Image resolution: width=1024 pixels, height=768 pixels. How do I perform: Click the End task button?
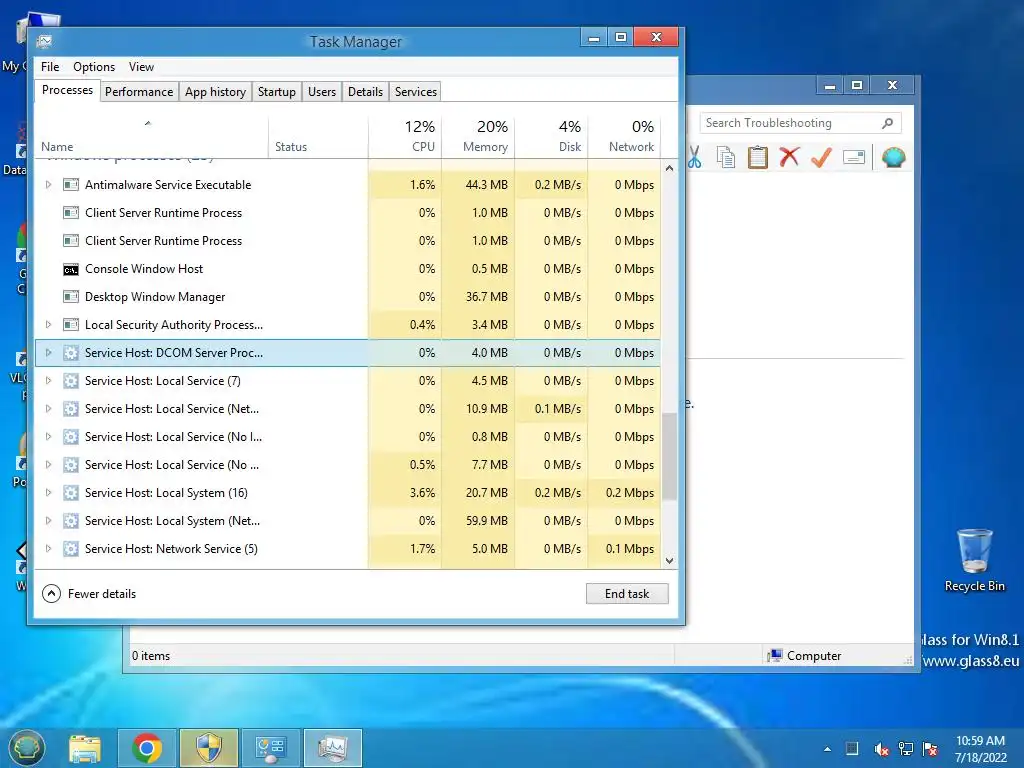pyautogui.click(x=627, y=594)
